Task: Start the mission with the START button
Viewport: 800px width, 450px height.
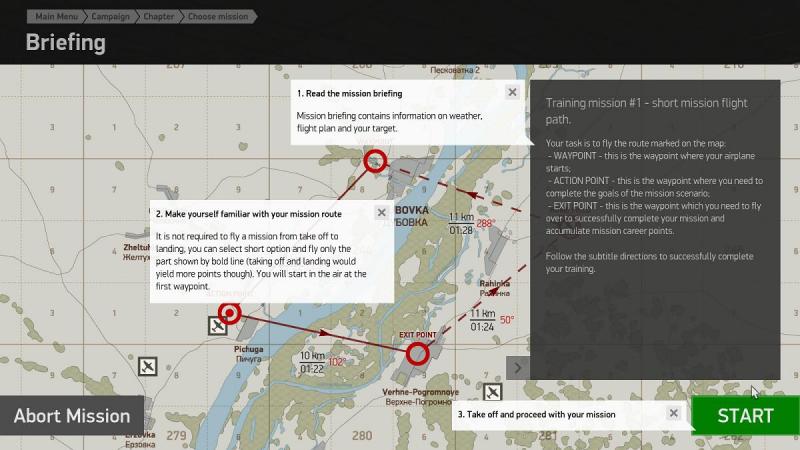Action: pyautogui.click(x=745, y=415)
